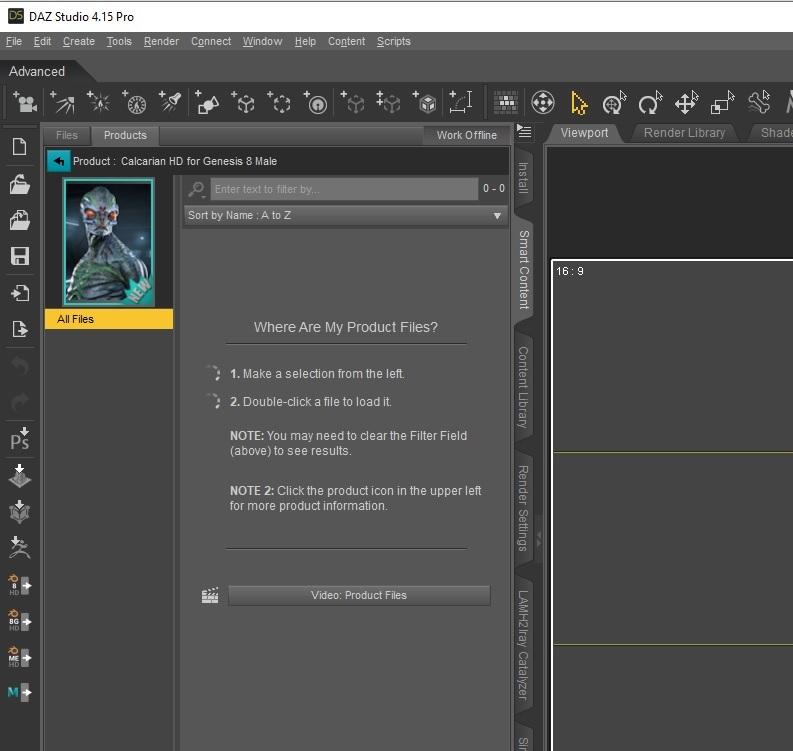Switch to the Render Library tab
Viewport: 793px width, 751px height.
(x=684, y=133)
